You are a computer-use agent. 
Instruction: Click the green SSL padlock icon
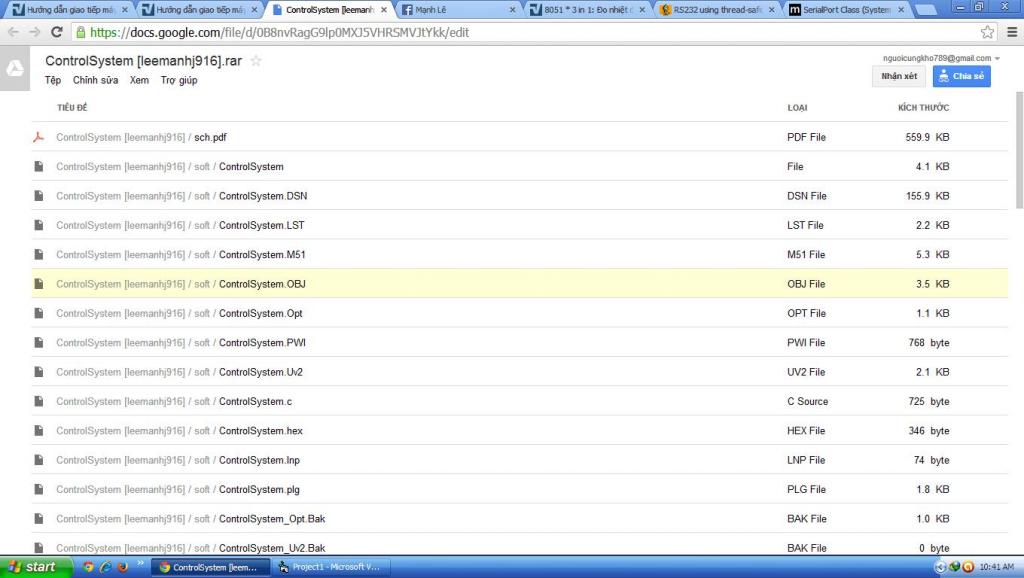pyautogui.click(x=80, y=32)
